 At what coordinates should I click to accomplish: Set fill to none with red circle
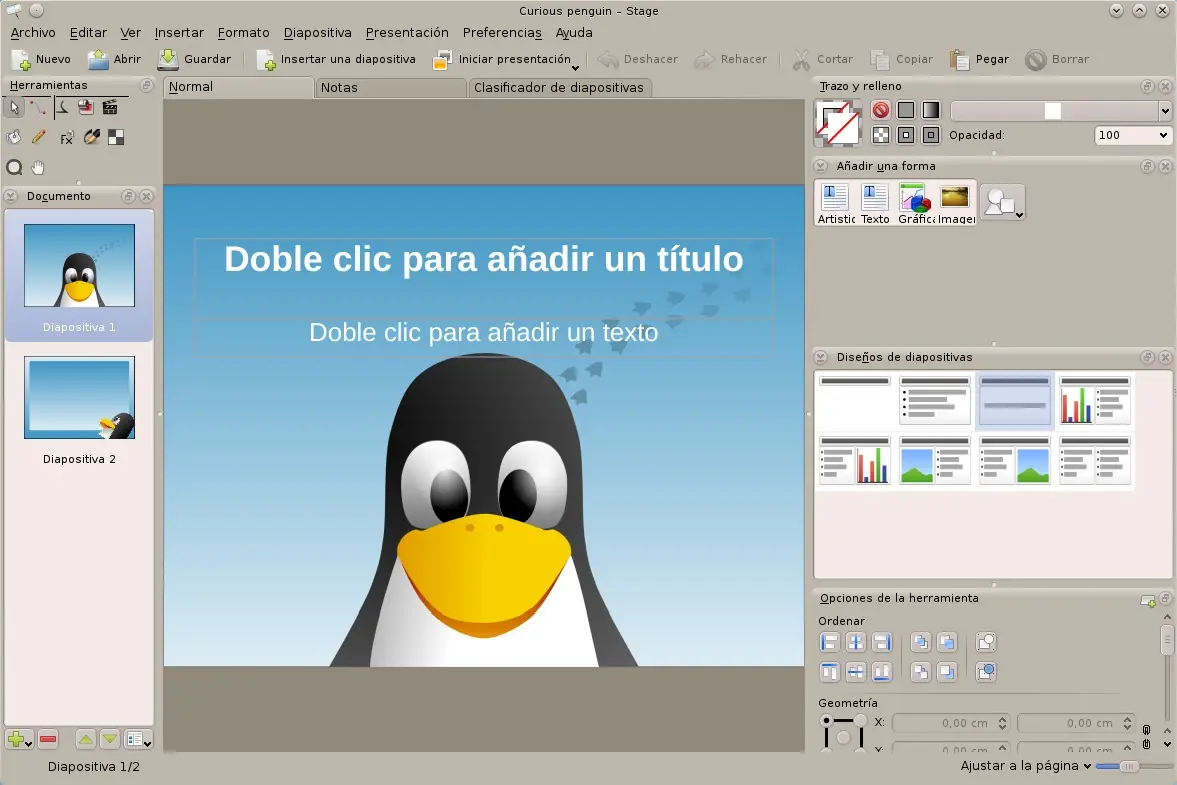(x=880, y=110)
